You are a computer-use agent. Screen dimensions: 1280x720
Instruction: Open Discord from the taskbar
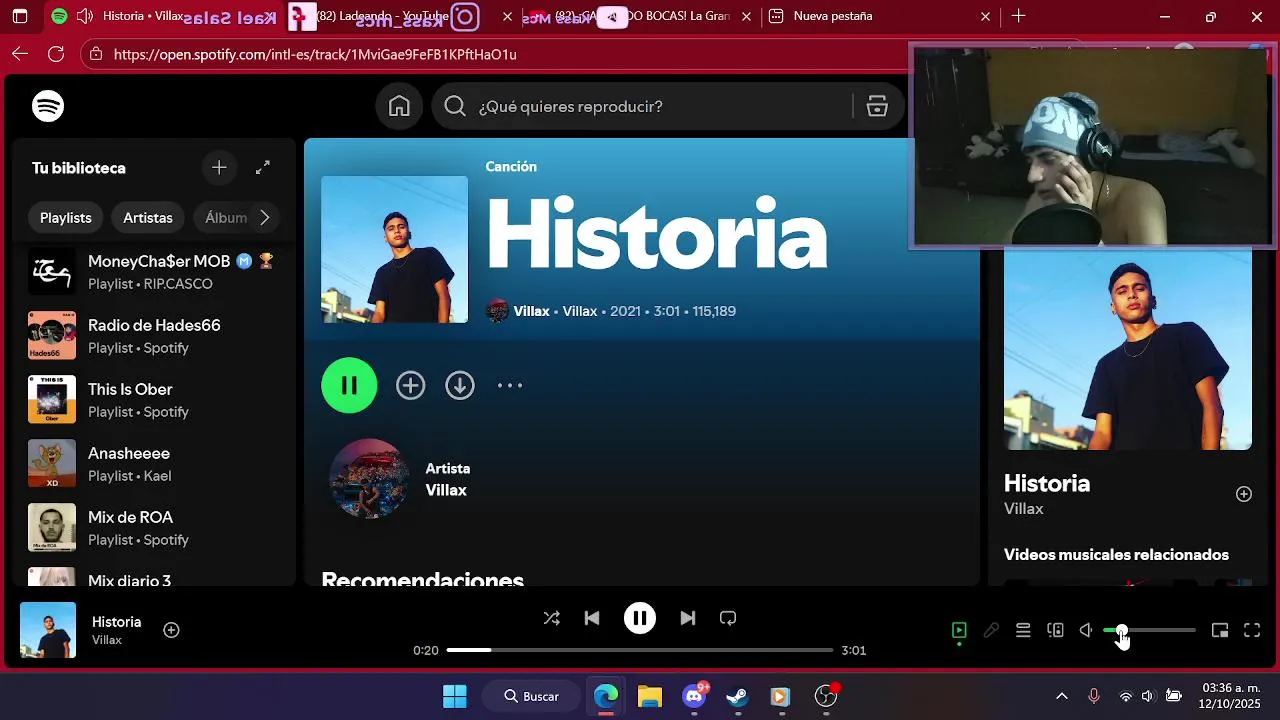pyautogui.click(x=694, y=696)
